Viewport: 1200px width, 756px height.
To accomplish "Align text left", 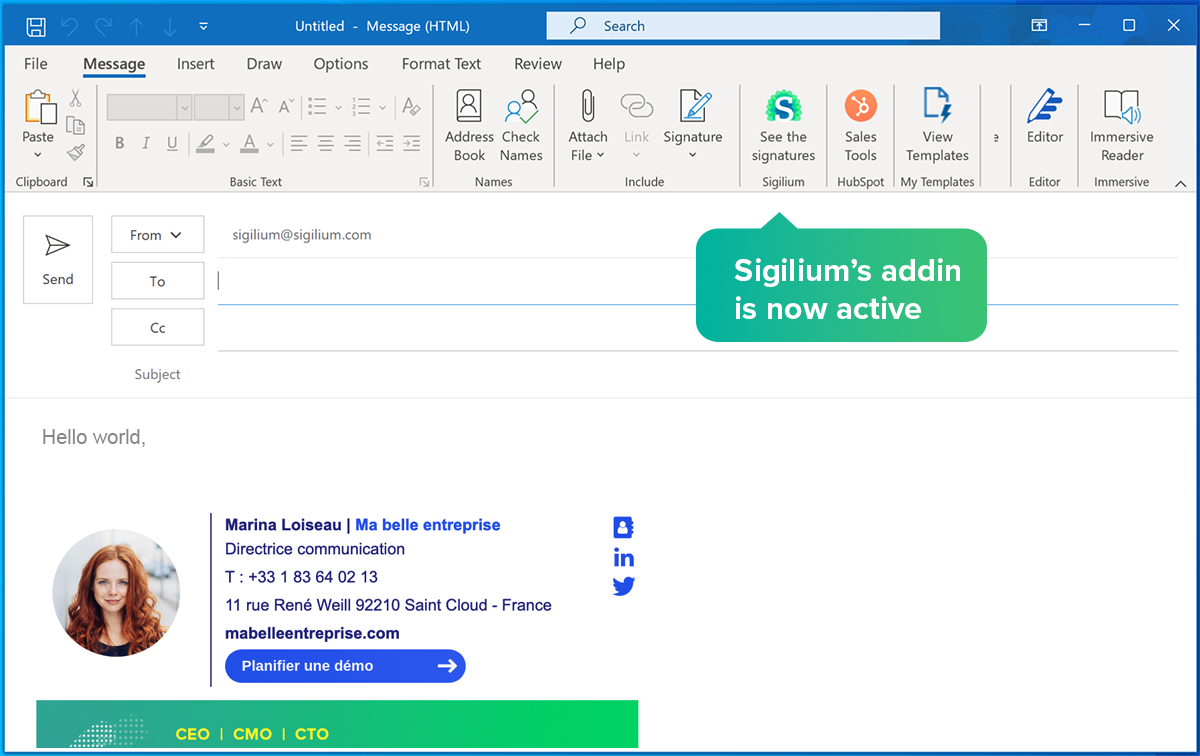I will point(298,144).
